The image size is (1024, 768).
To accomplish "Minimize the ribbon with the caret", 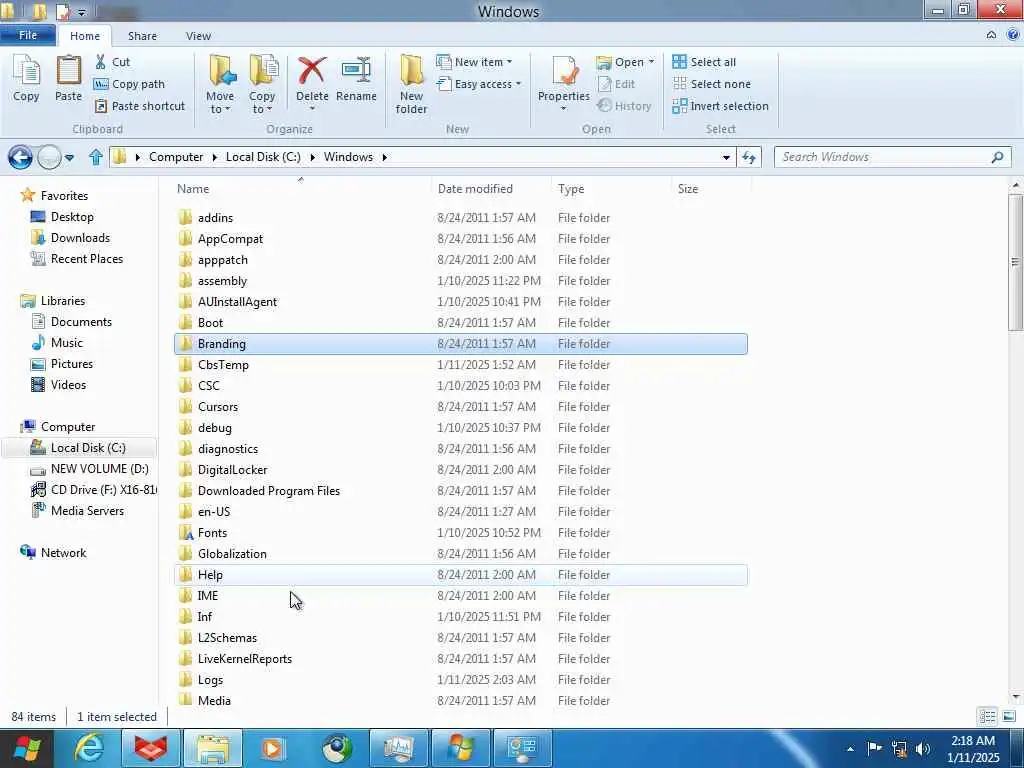I will tap(991, 35).
